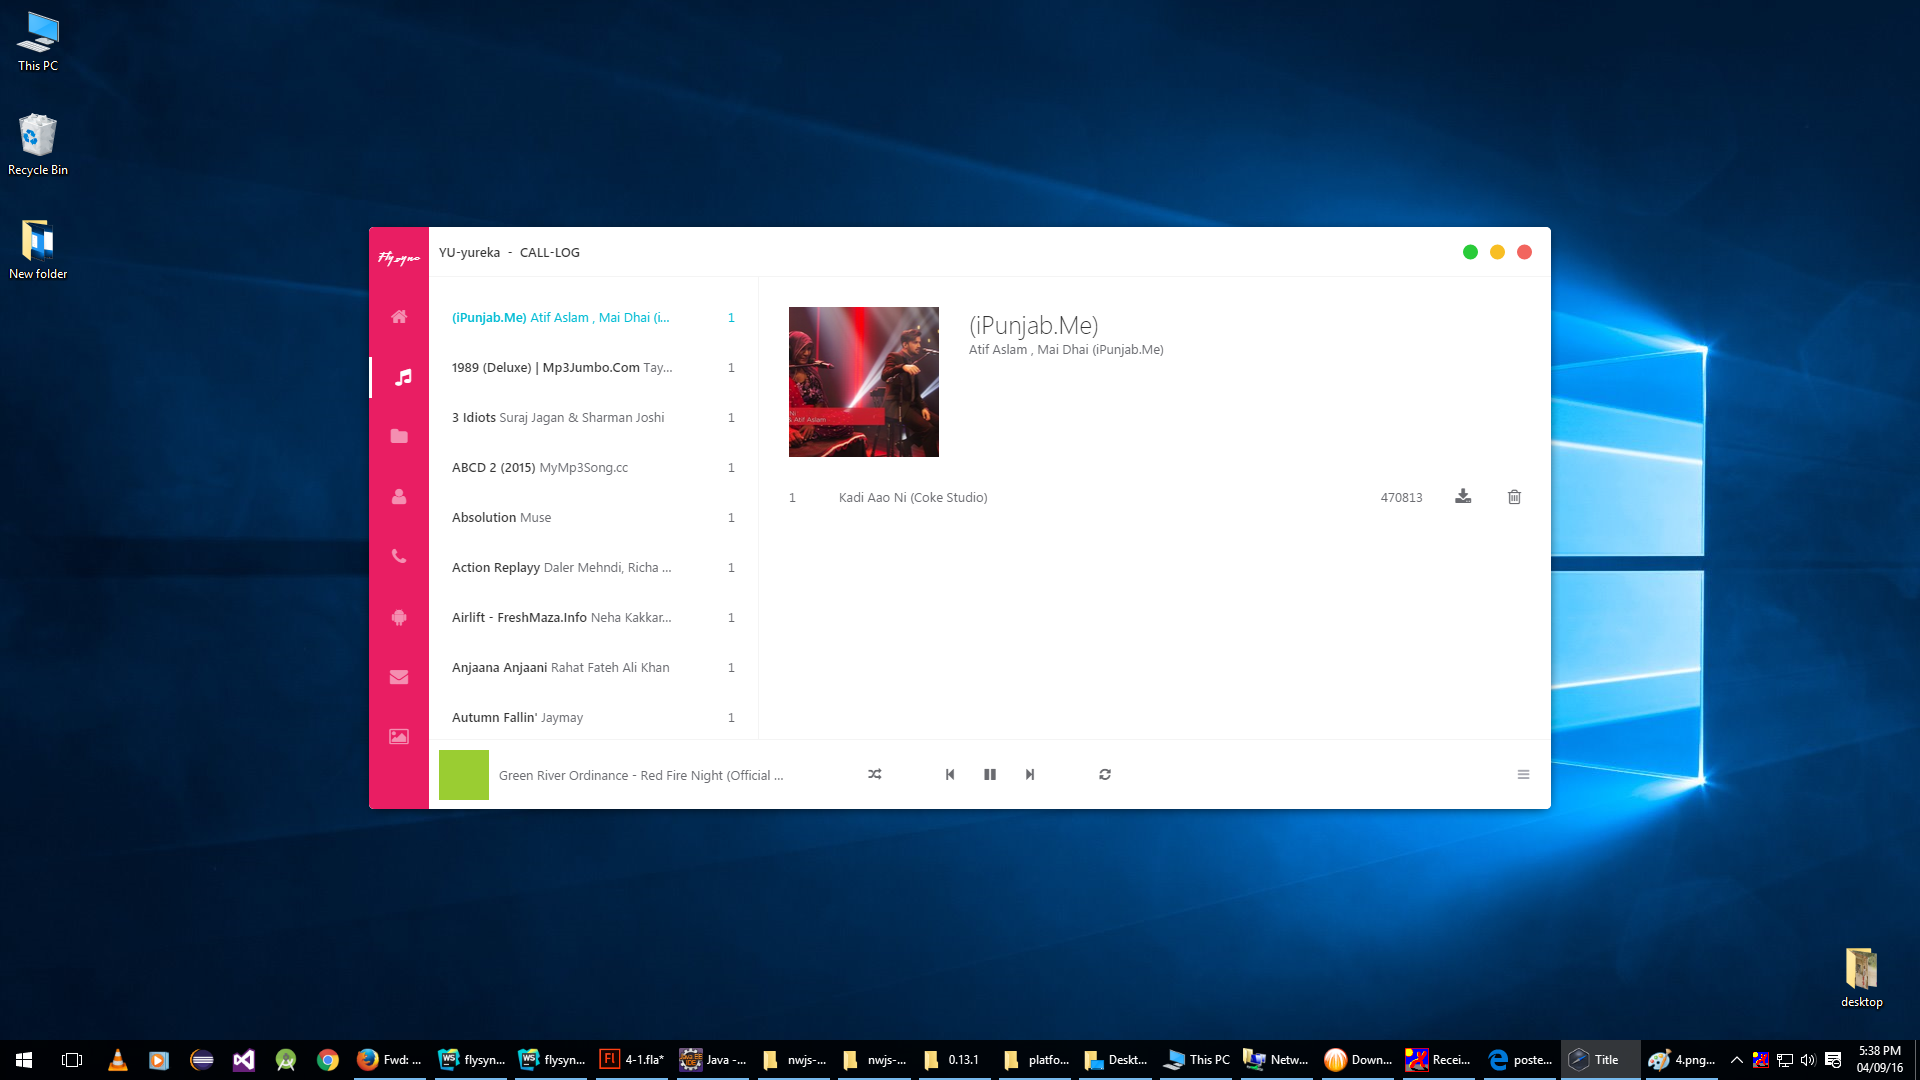
Task: Open the Folder files sidebar icon
Action: pyautogui.click(x=399, y=436)
